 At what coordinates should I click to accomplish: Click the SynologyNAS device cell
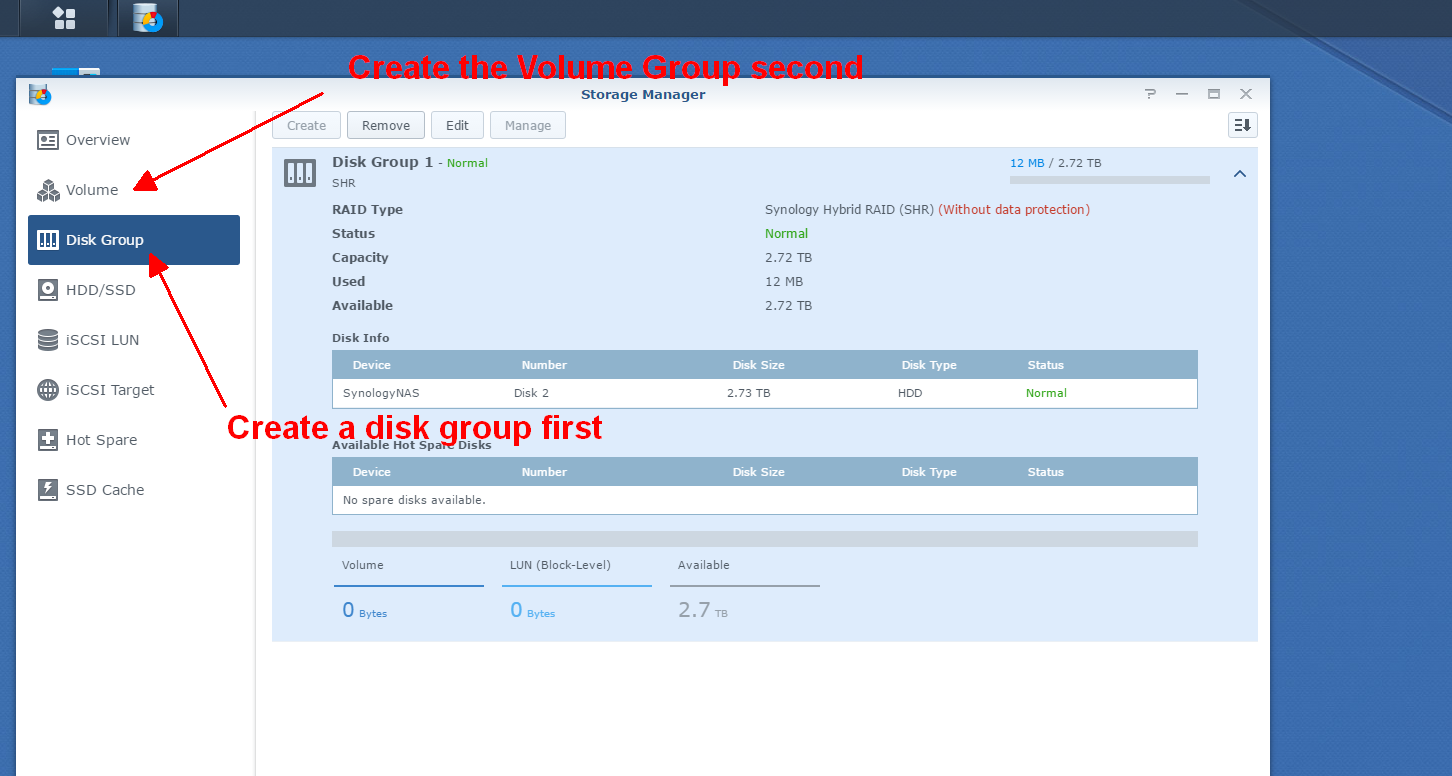point(381,393)
